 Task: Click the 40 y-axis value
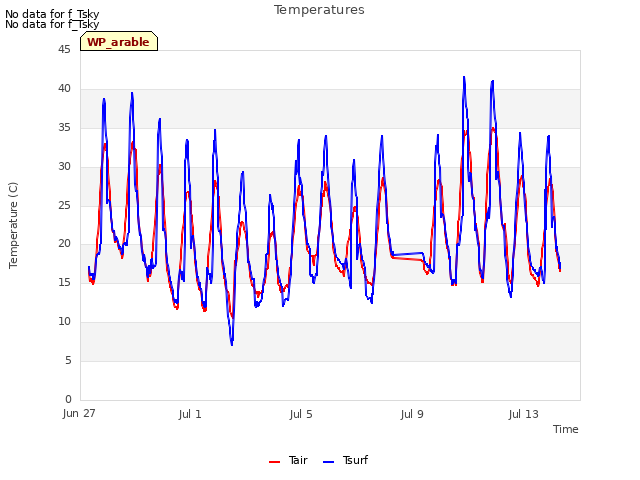click(64, 89)
